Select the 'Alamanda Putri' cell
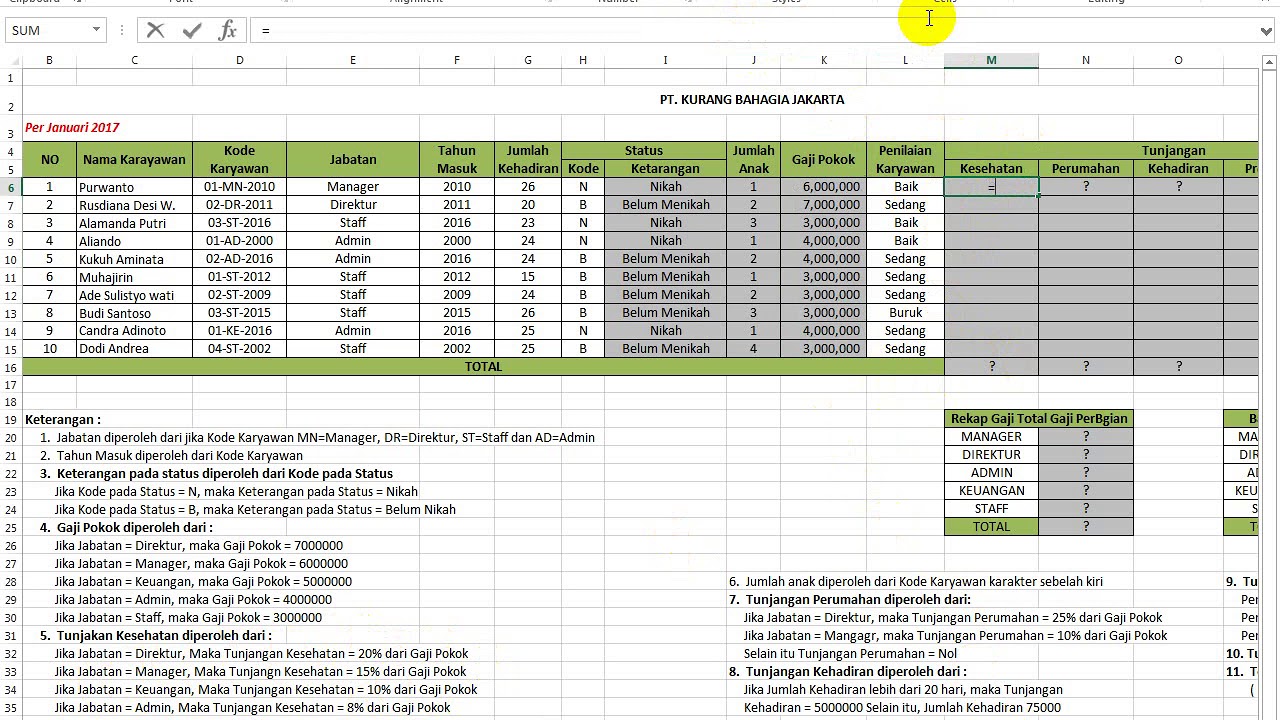 coord(134,223)
